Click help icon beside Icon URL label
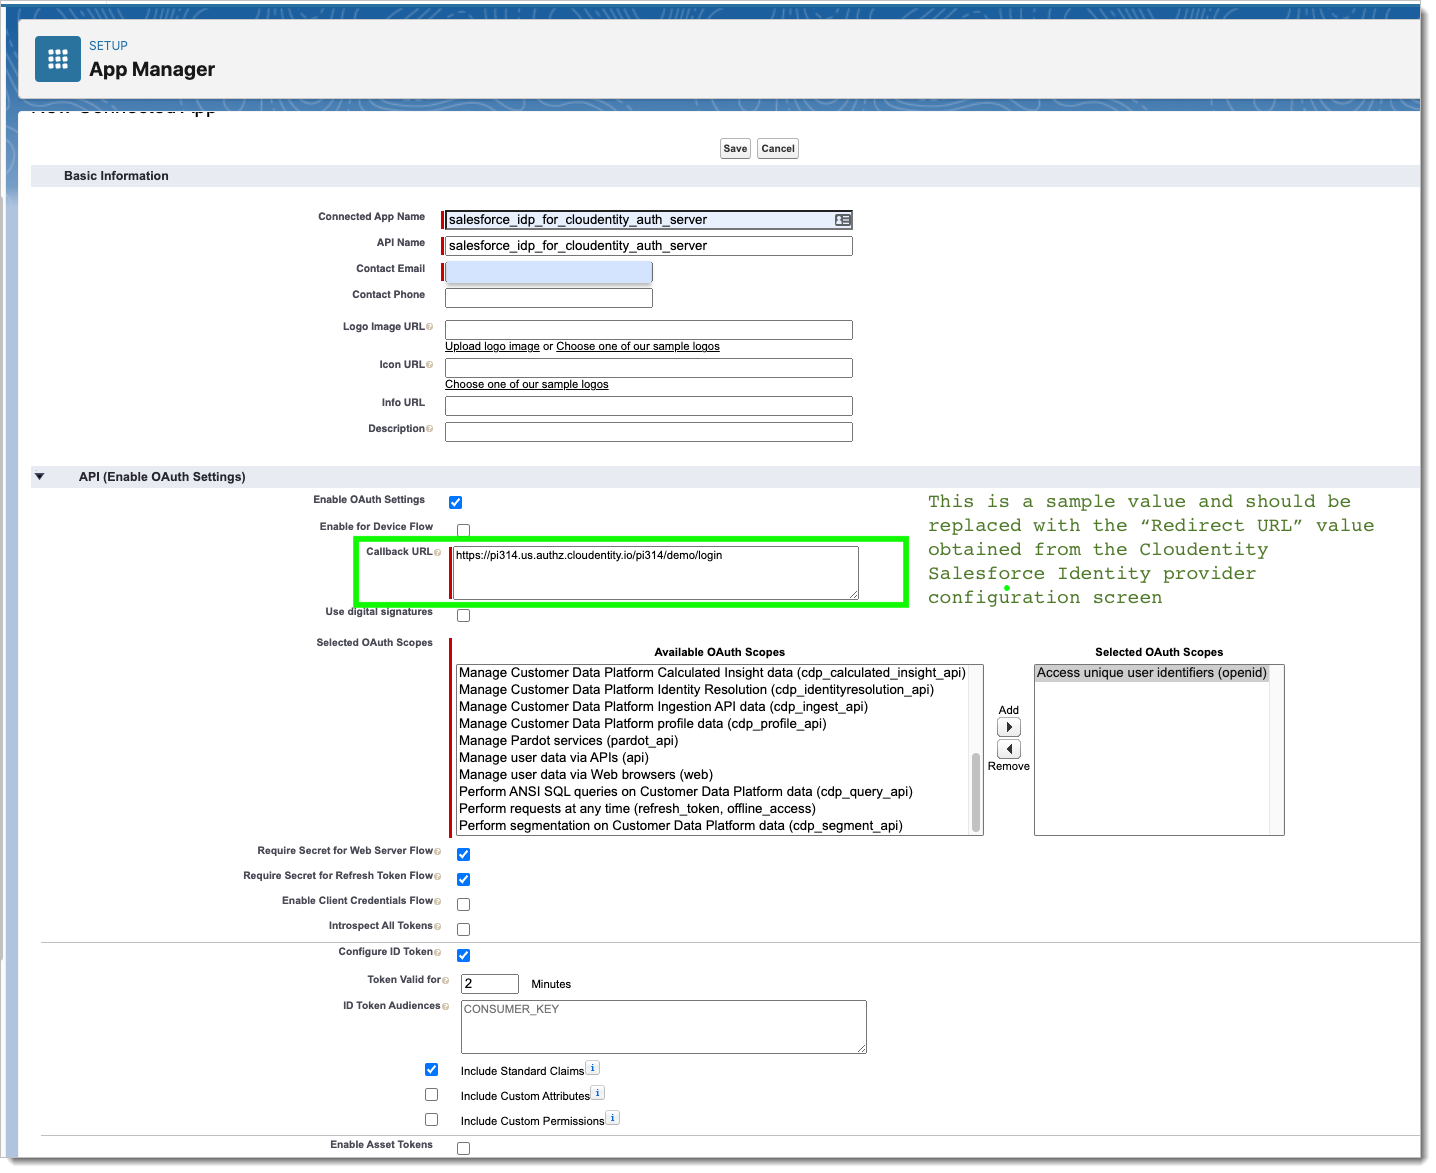 430,365
